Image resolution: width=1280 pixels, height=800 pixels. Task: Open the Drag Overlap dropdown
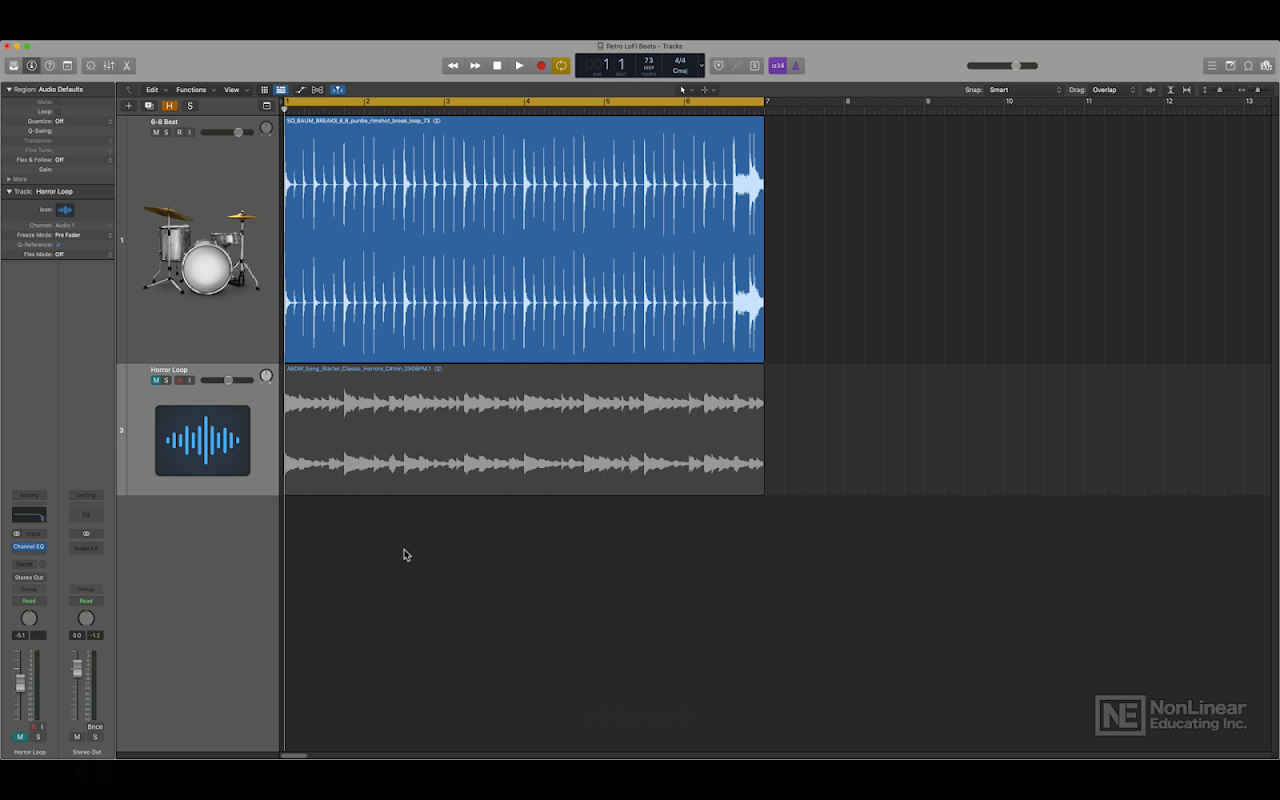tap(1114, 90)
